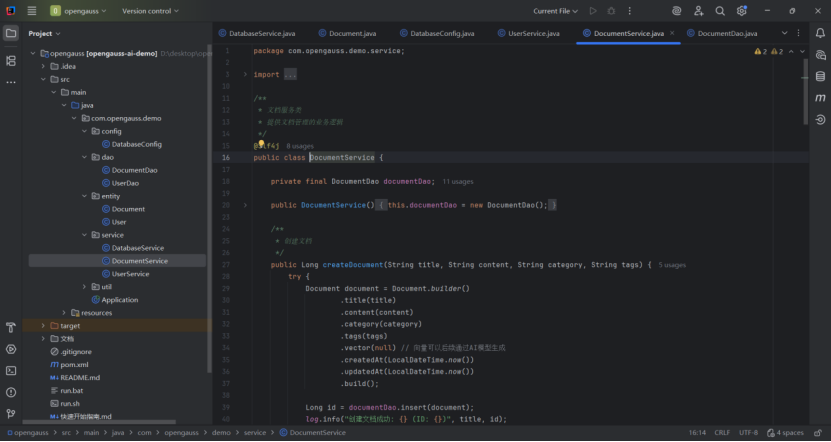This screenshot has height=442, width=831.
Task: Open the Build hammer tool window
Action: click(x=11, y=328)
